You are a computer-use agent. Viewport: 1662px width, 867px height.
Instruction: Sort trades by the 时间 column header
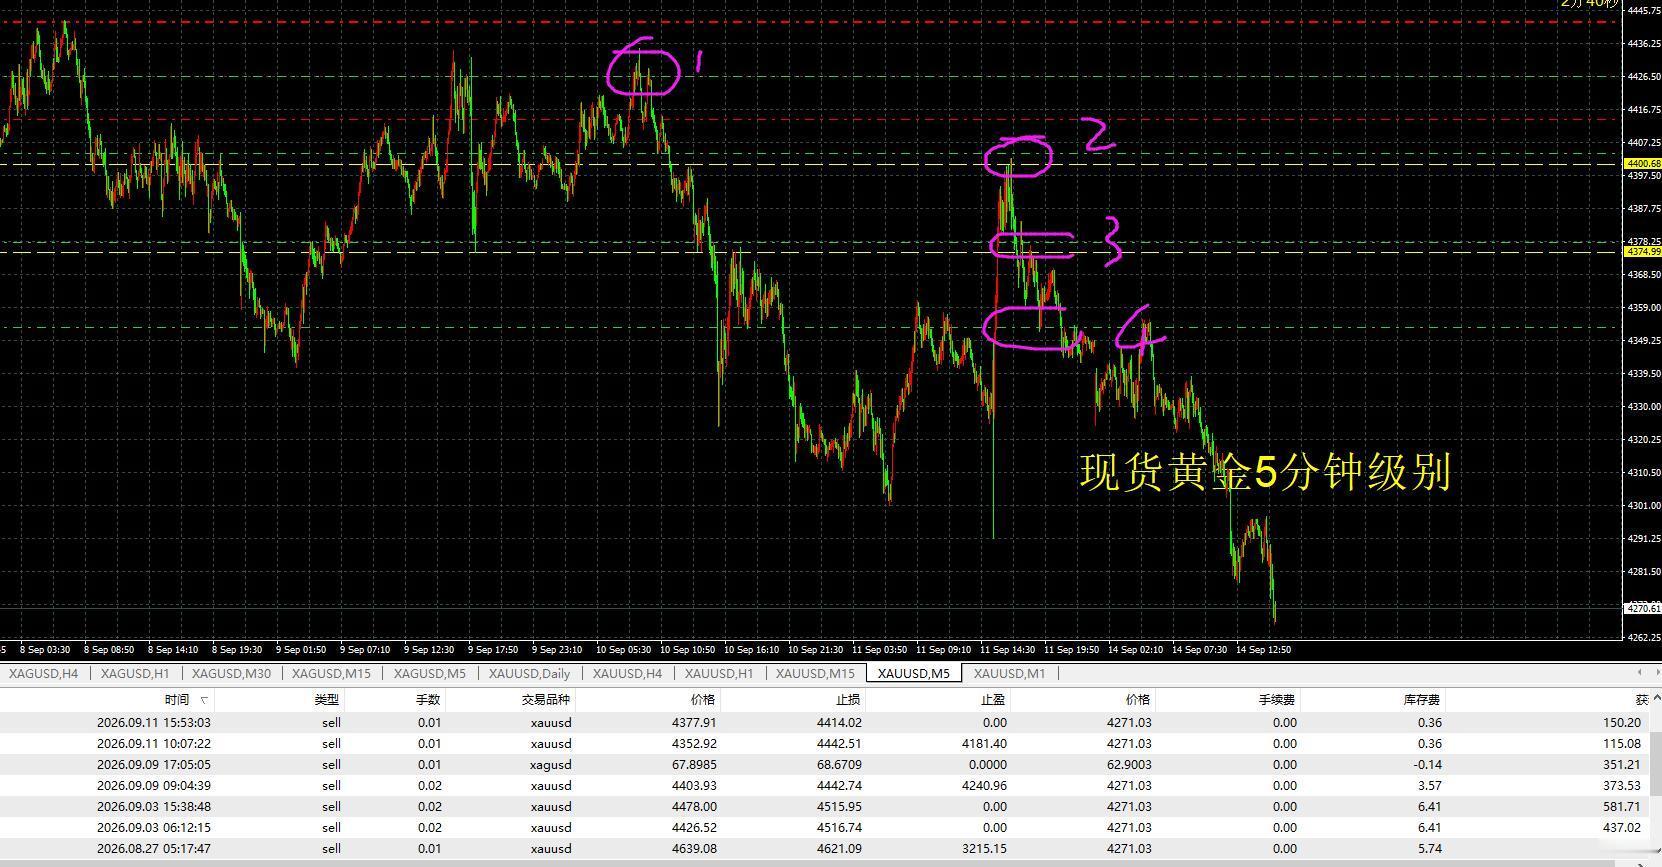(177, 700)
